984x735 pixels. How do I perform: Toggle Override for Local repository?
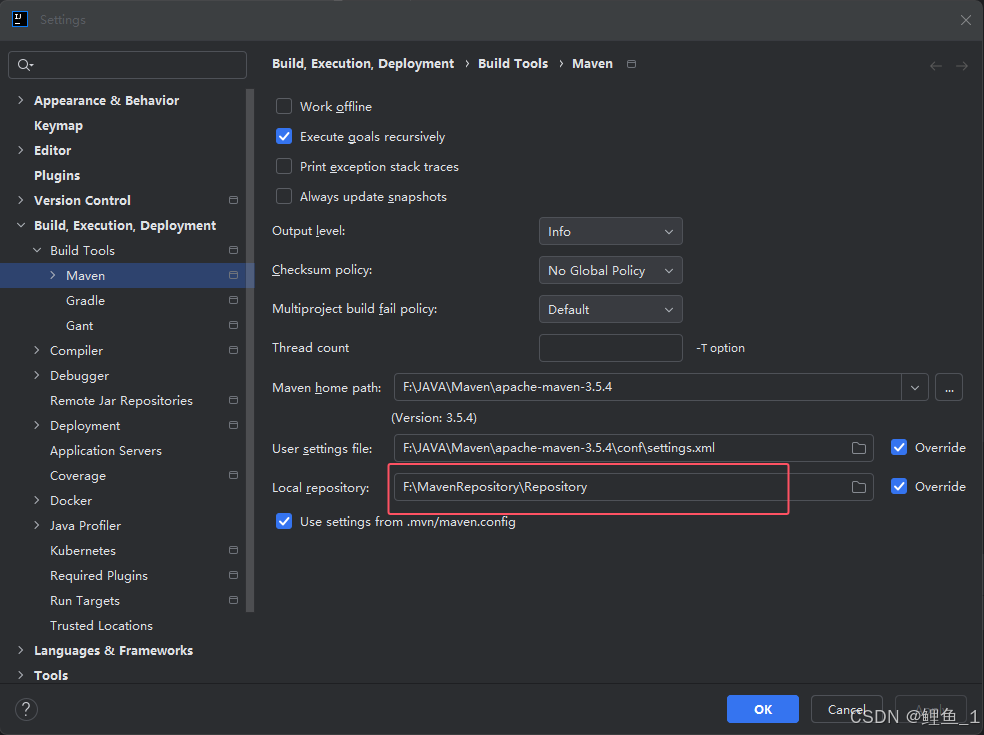pyautogui.click(x=899, y=486)
